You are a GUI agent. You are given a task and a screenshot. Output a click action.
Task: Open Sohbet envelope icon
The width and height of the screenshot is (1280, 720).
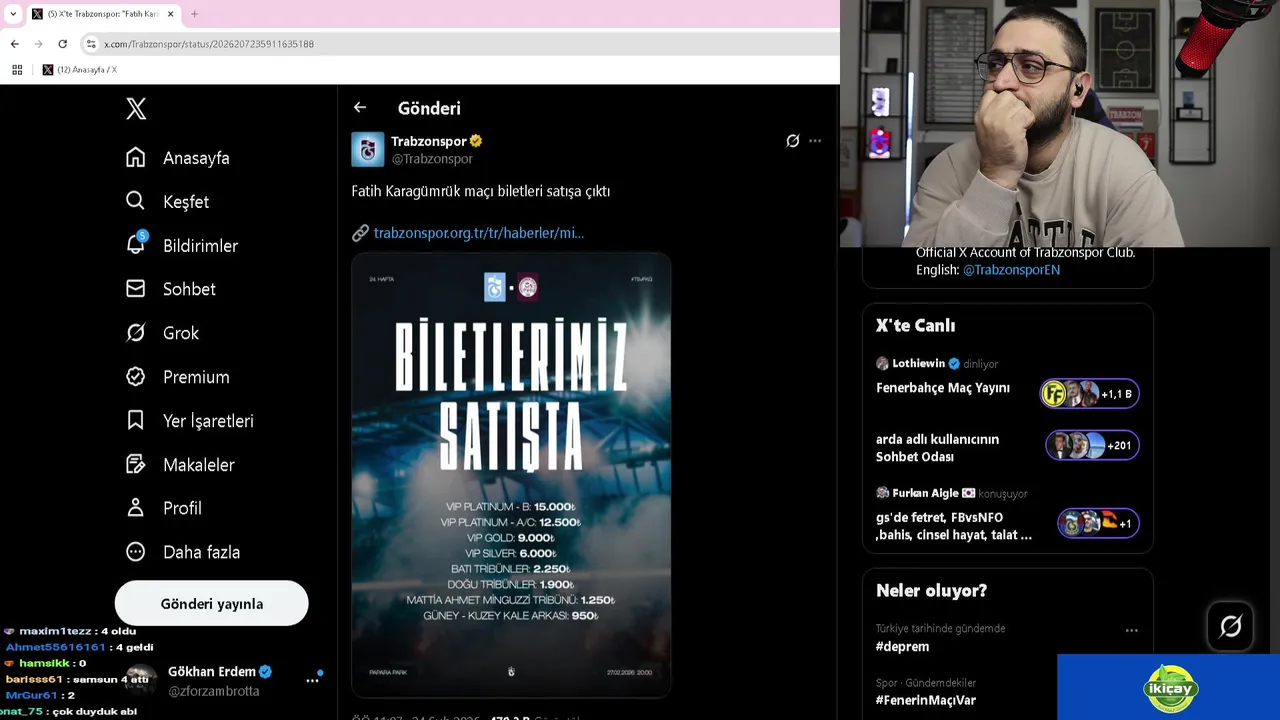pyautogui.click(x=136, y=289)
